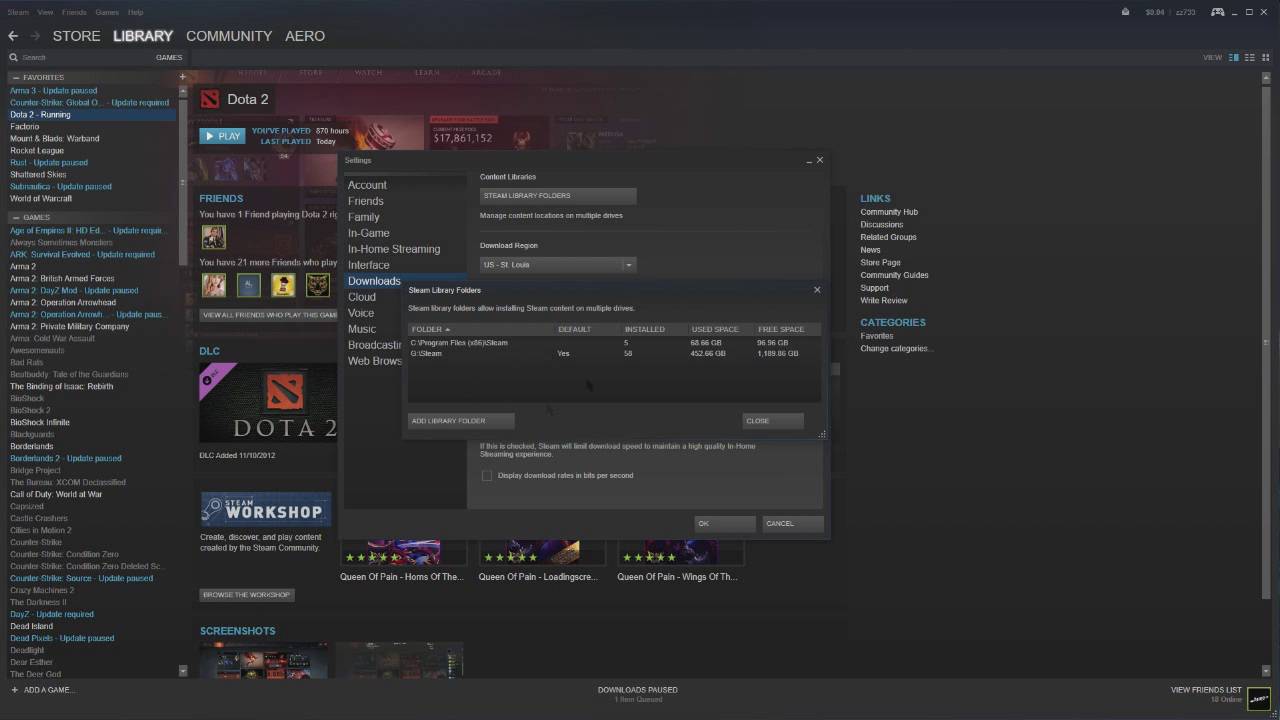Click the forward navigation arrow
Viewport: 1280px width, 720px height.
(35, 36)
